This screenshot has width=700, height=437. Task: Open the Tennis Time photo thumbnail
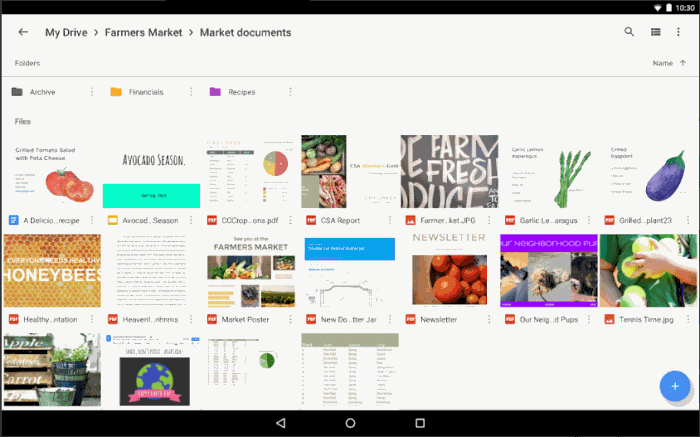[648, 271]
